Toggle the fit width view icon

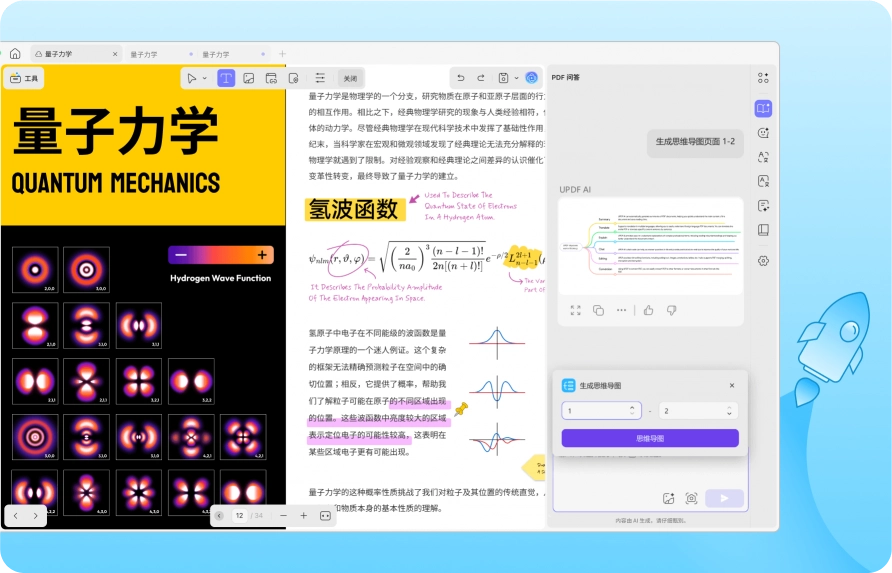[325, 516]
